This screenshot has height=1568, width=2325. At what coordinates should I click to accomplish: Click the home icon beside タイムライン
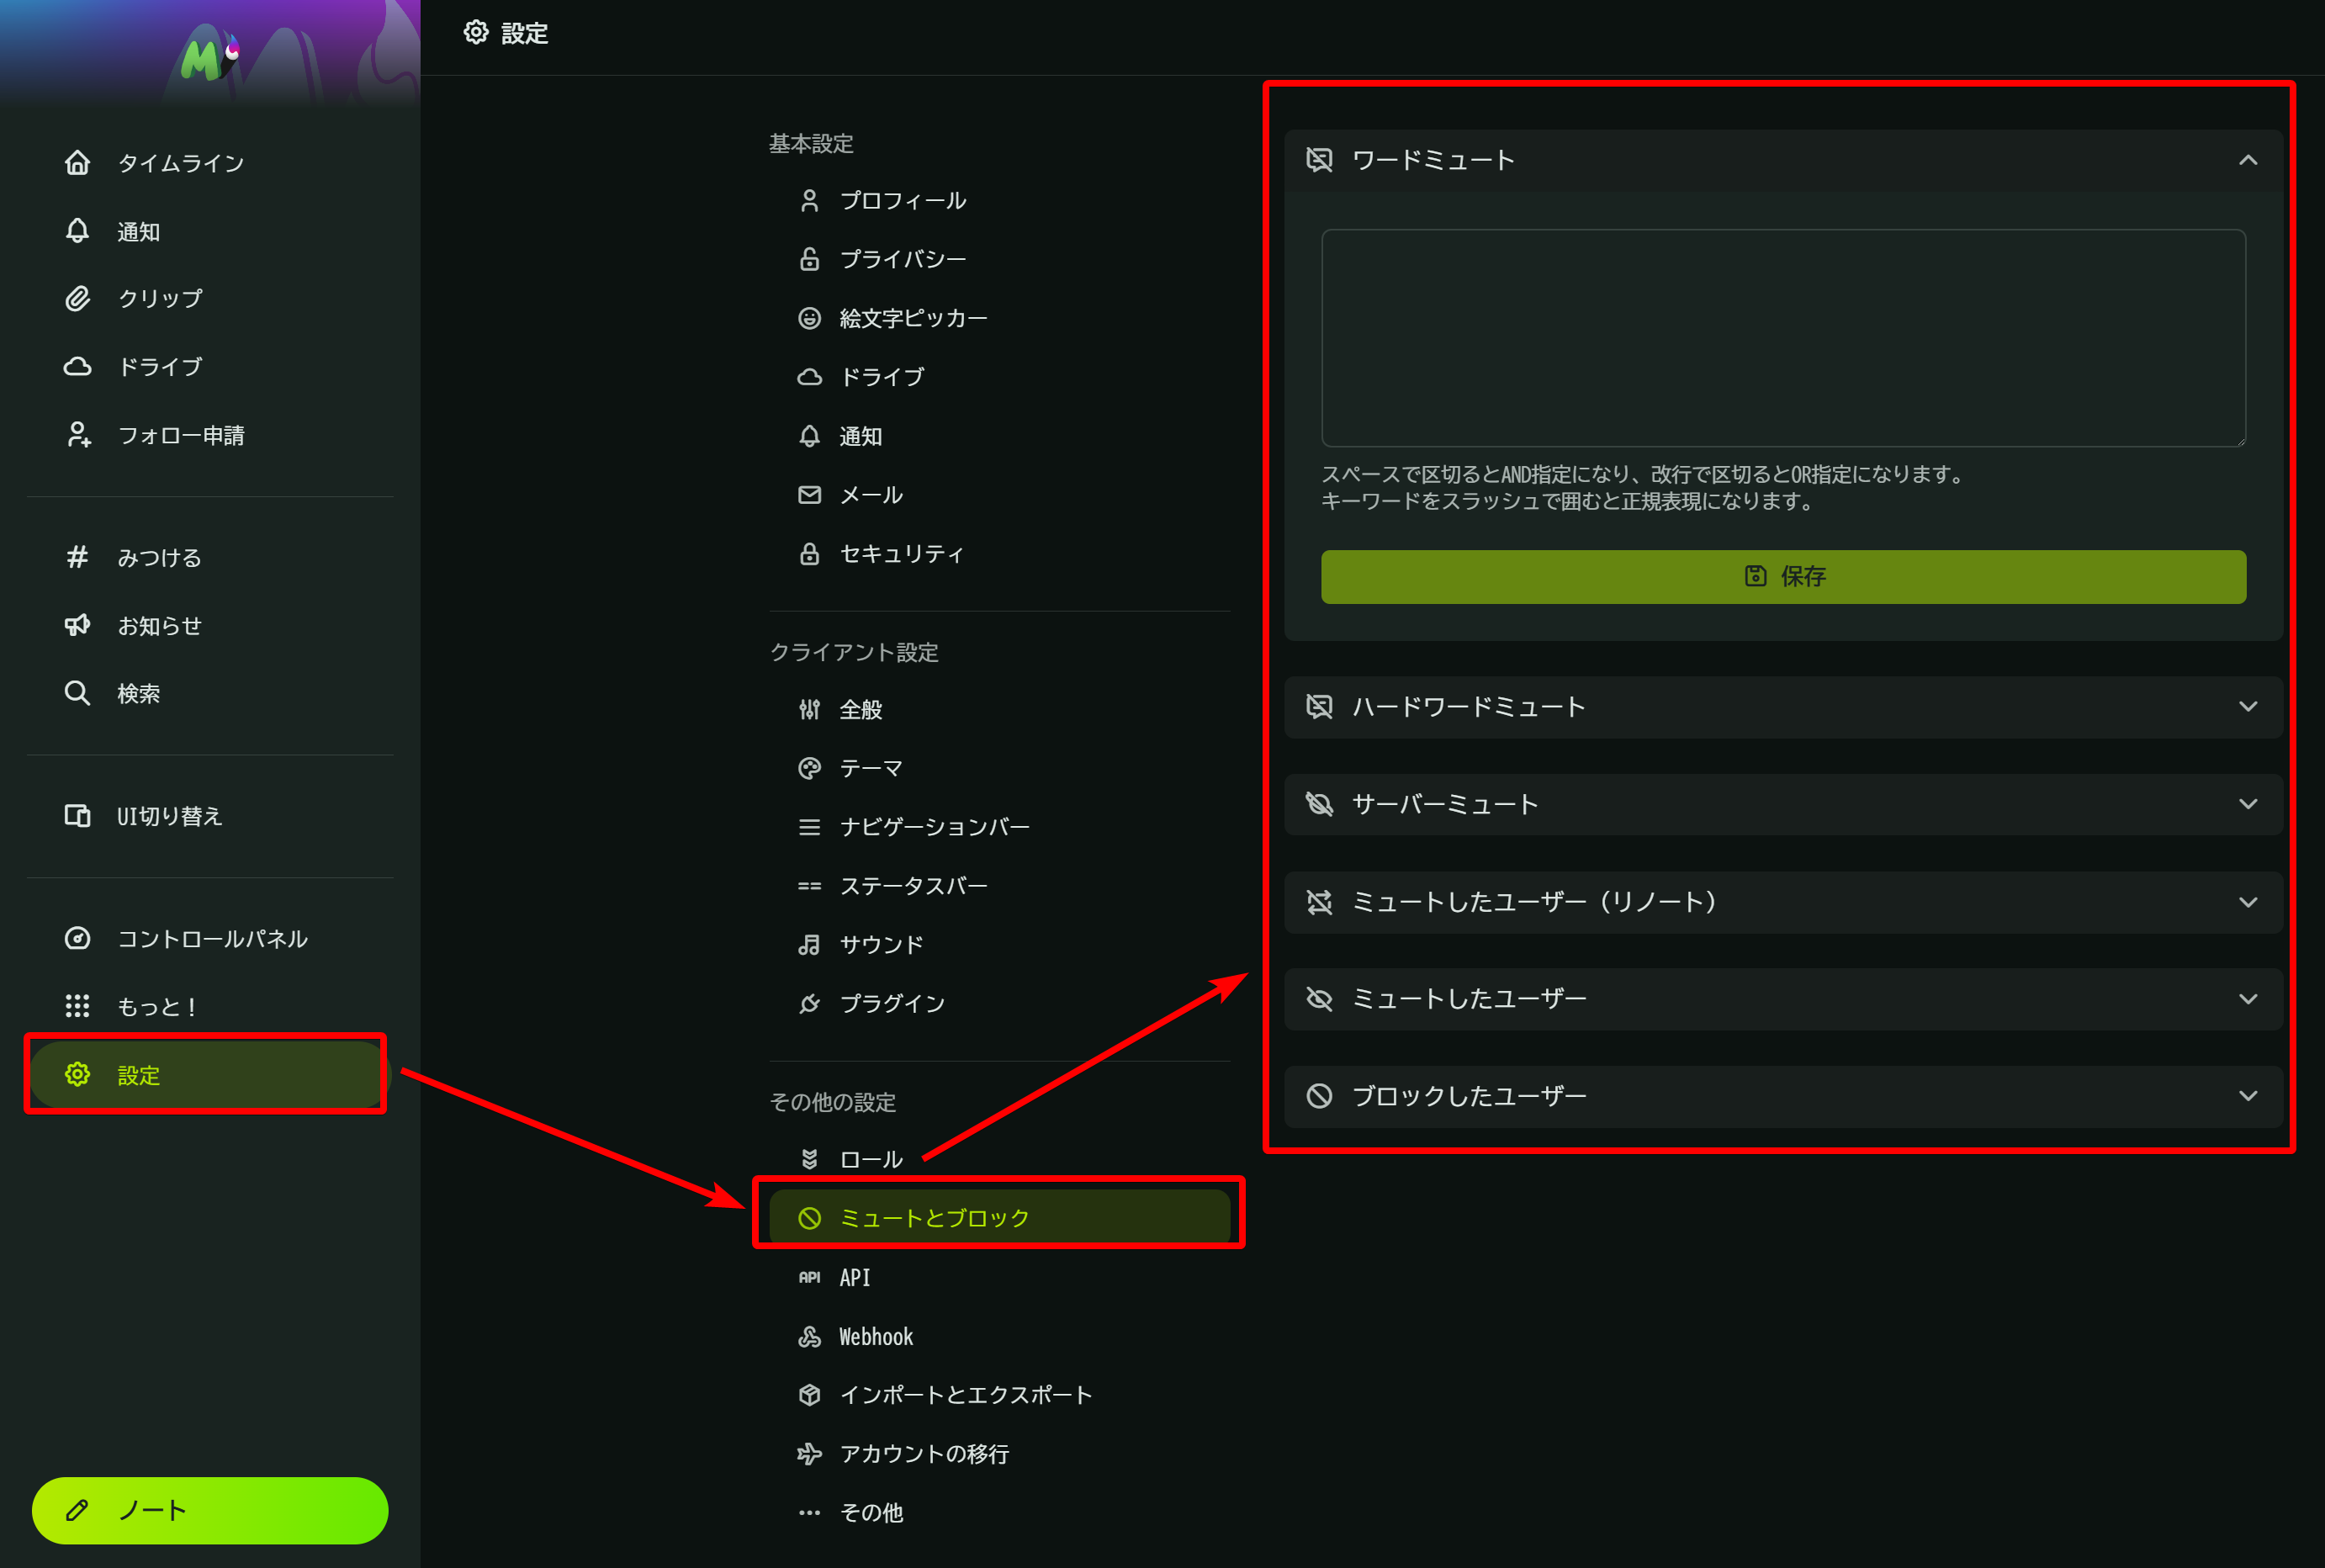coord(77,163)
